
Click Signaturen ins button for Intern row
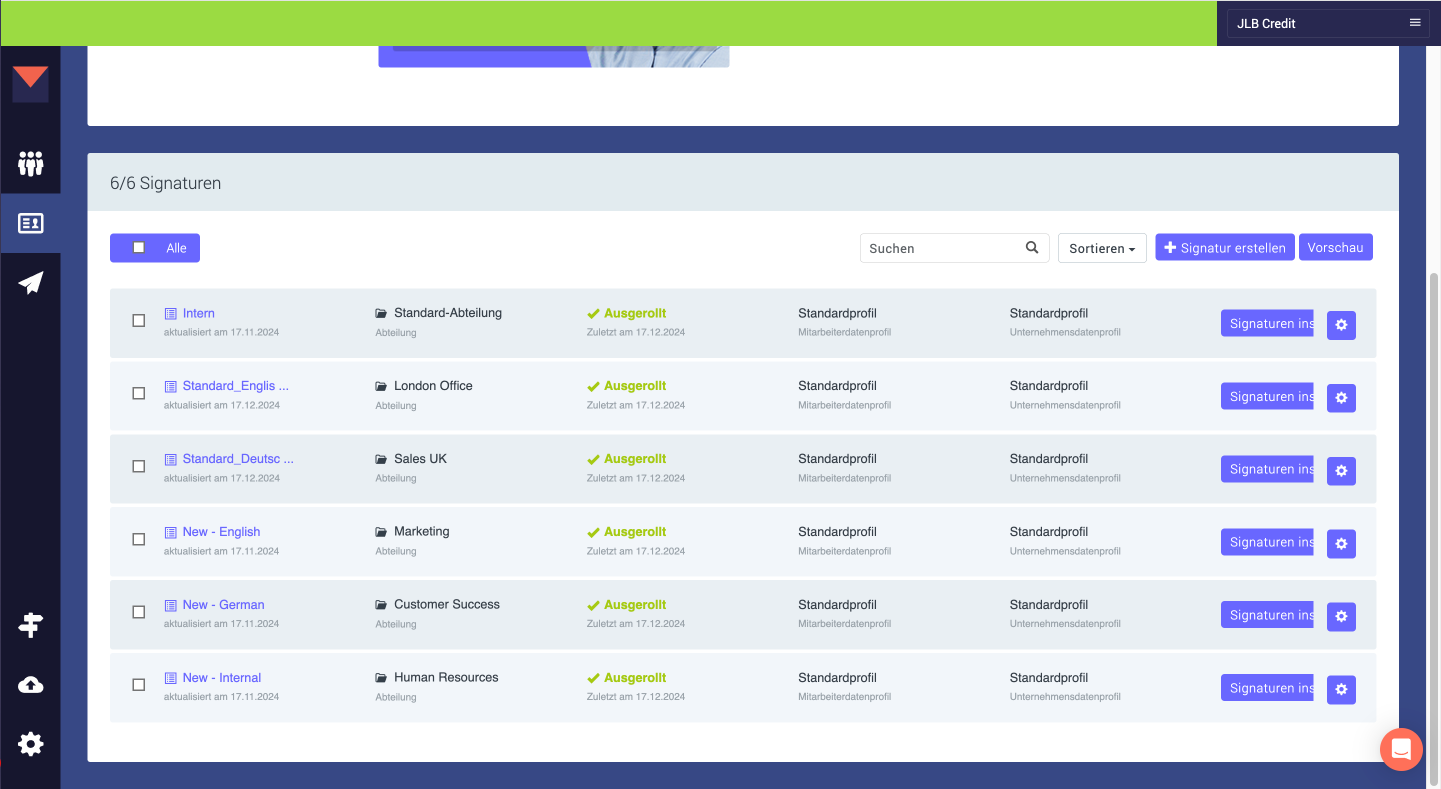click(1267, 323)
